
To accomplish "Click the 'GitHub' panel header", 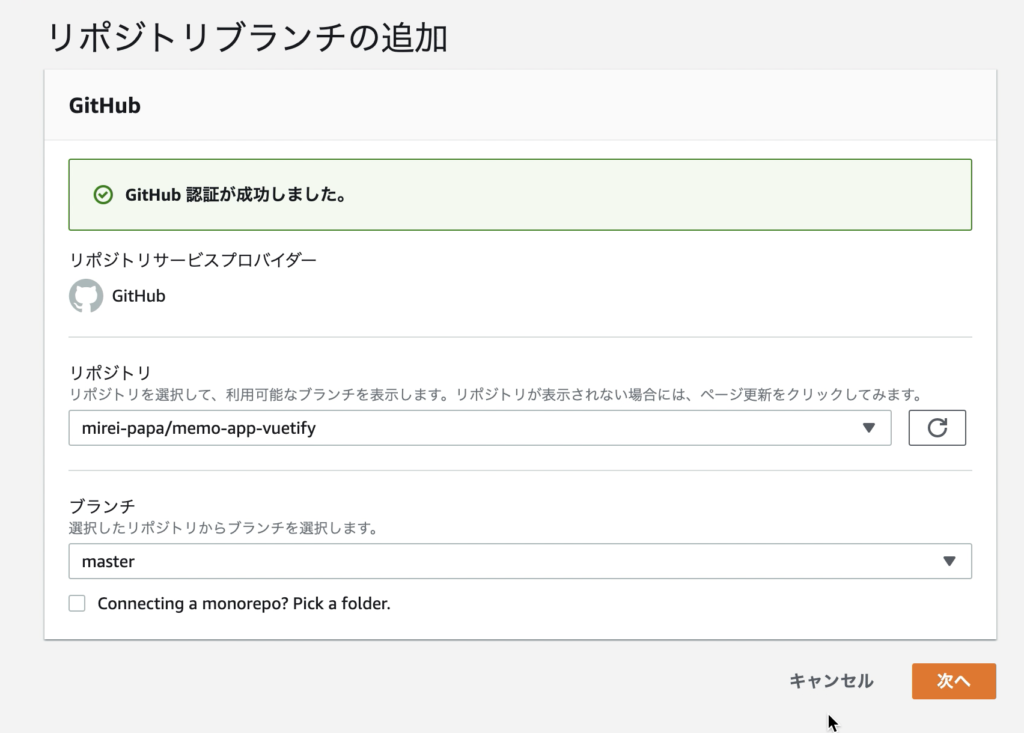I will pyautogui.click(x=104, y=105).
